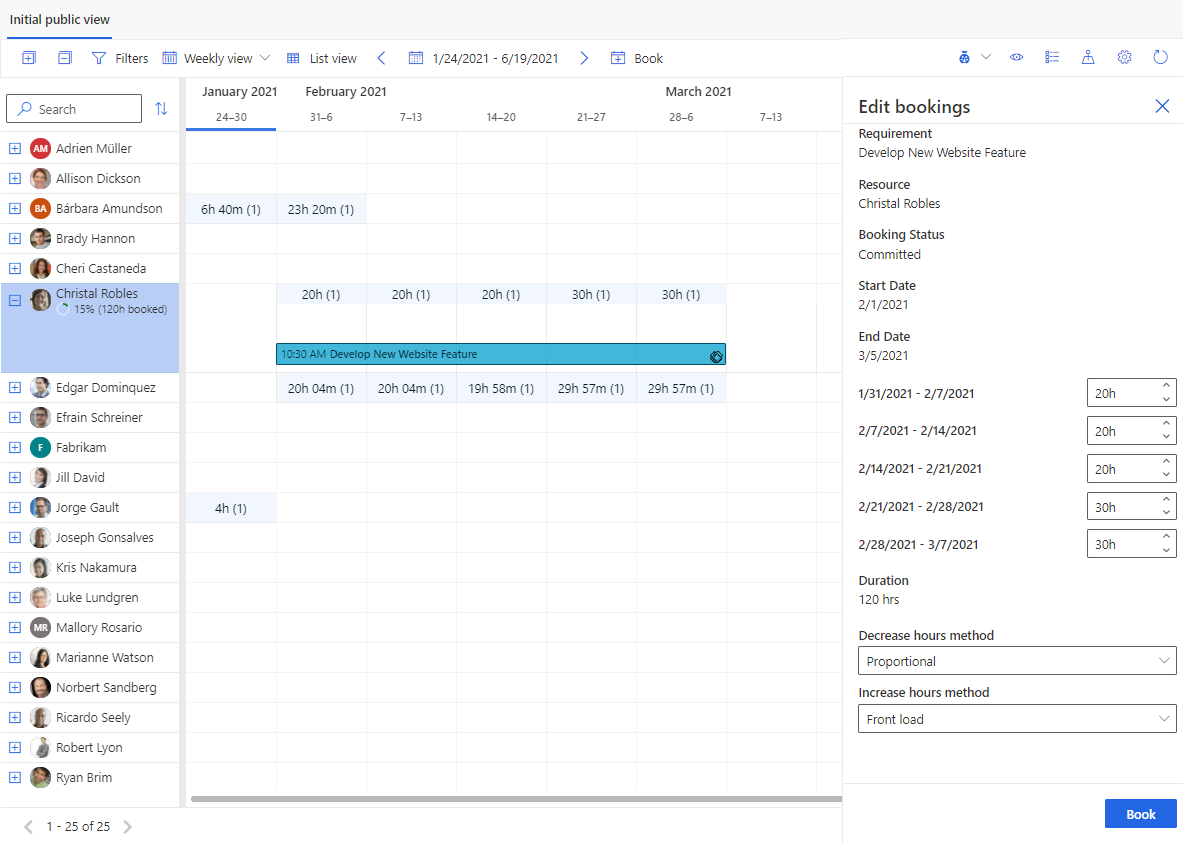Click Jorge Gault's 4h (1) cell

pos(231,509)
